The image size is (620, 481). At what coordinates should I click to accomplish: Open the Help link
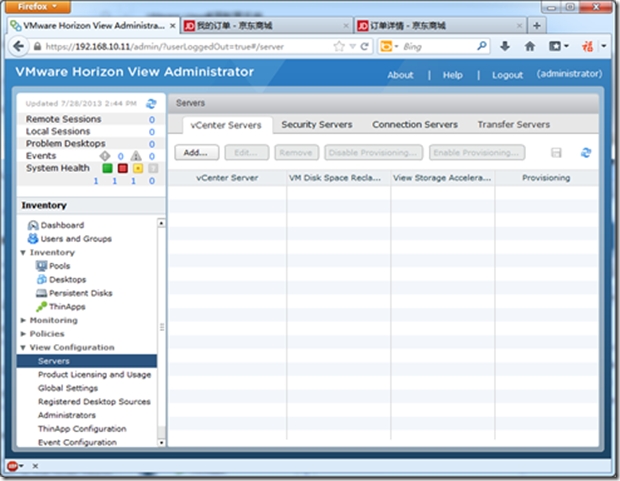pyautogui.click(x=453, y=75)
